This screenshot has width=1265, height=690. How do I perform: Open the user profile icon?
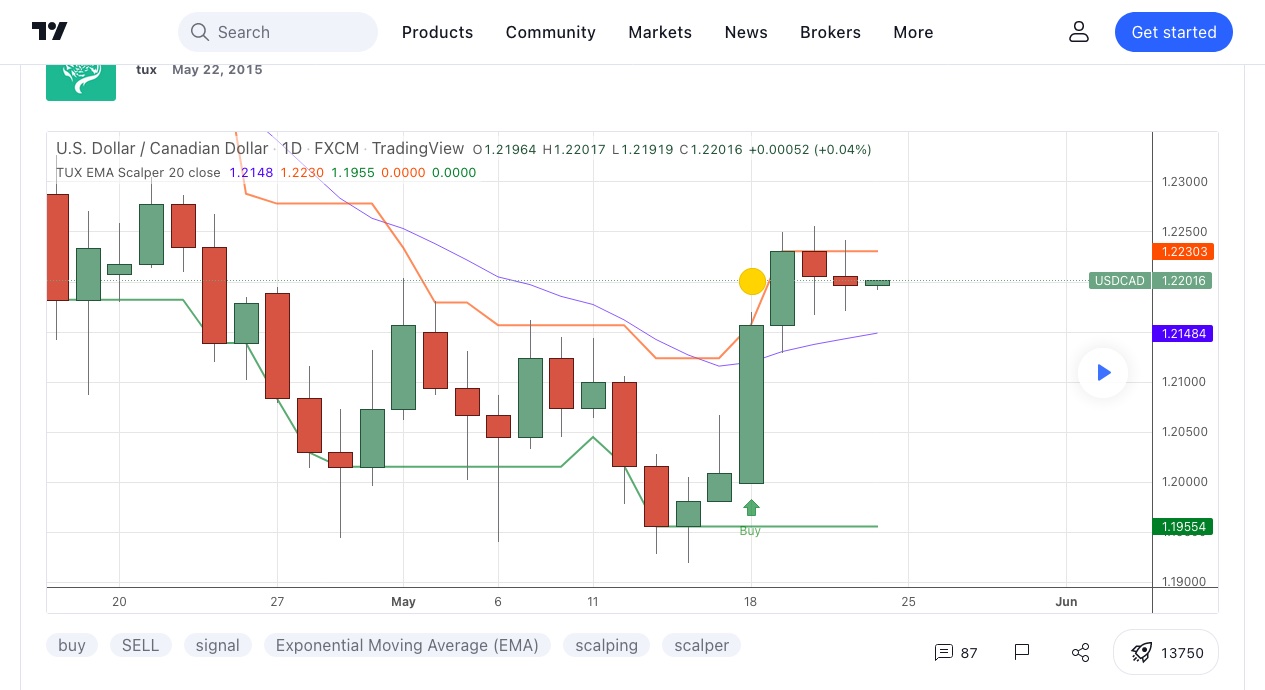point(1078,32)
